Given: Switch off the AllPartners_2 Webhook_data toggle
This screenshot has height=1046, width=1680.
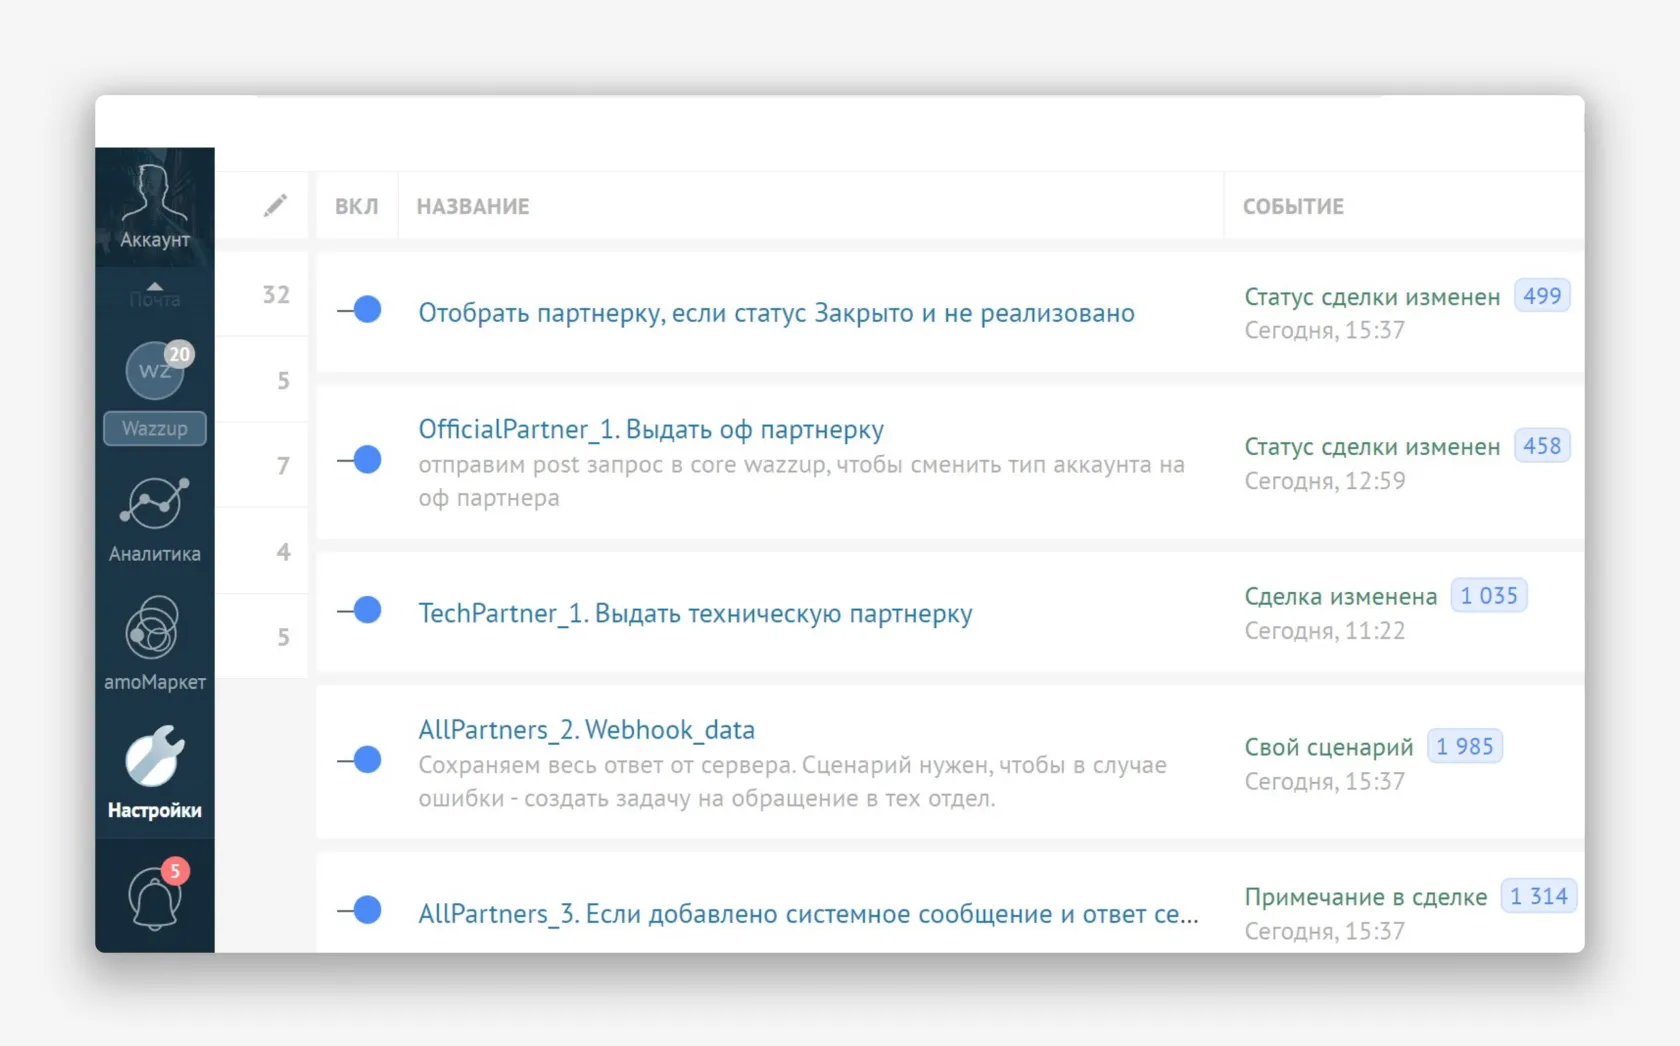Looking at the screenshot, I should point(361,760).
